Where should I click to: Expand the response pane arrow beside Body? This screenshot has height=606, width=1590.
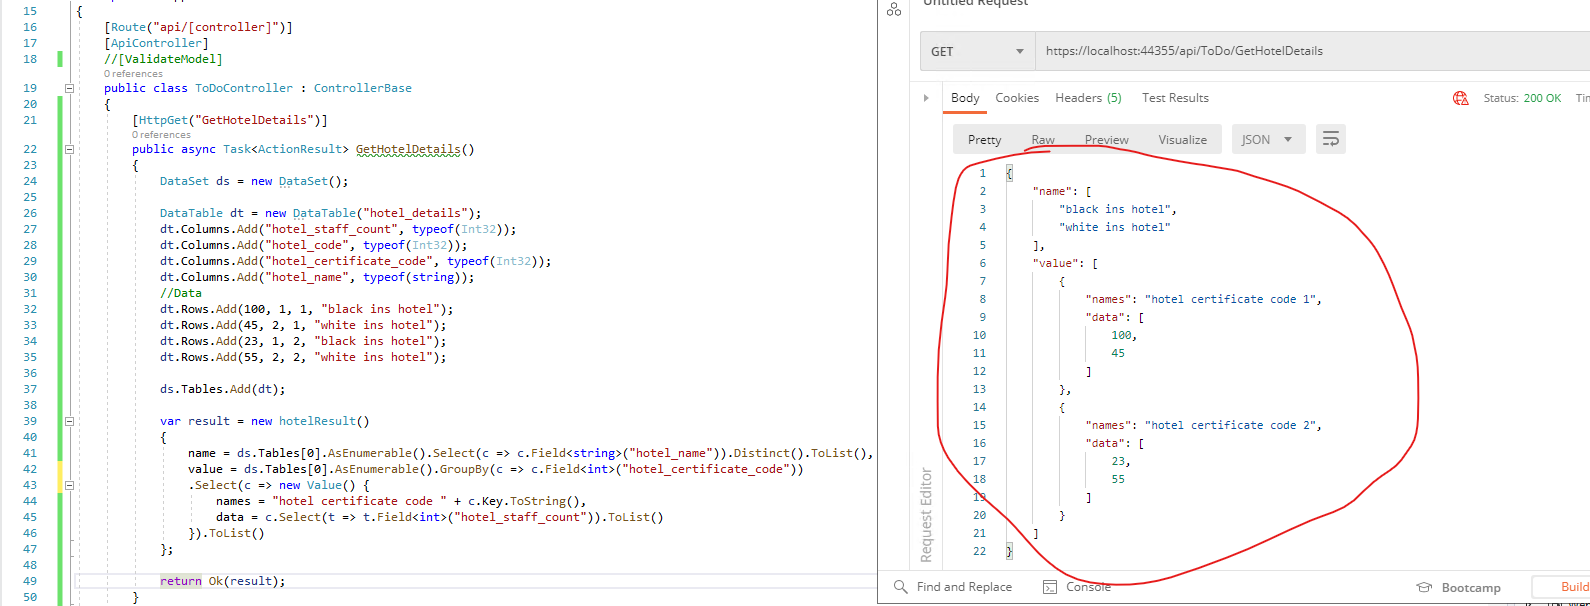pyautogui.click(x=926, y=98)
